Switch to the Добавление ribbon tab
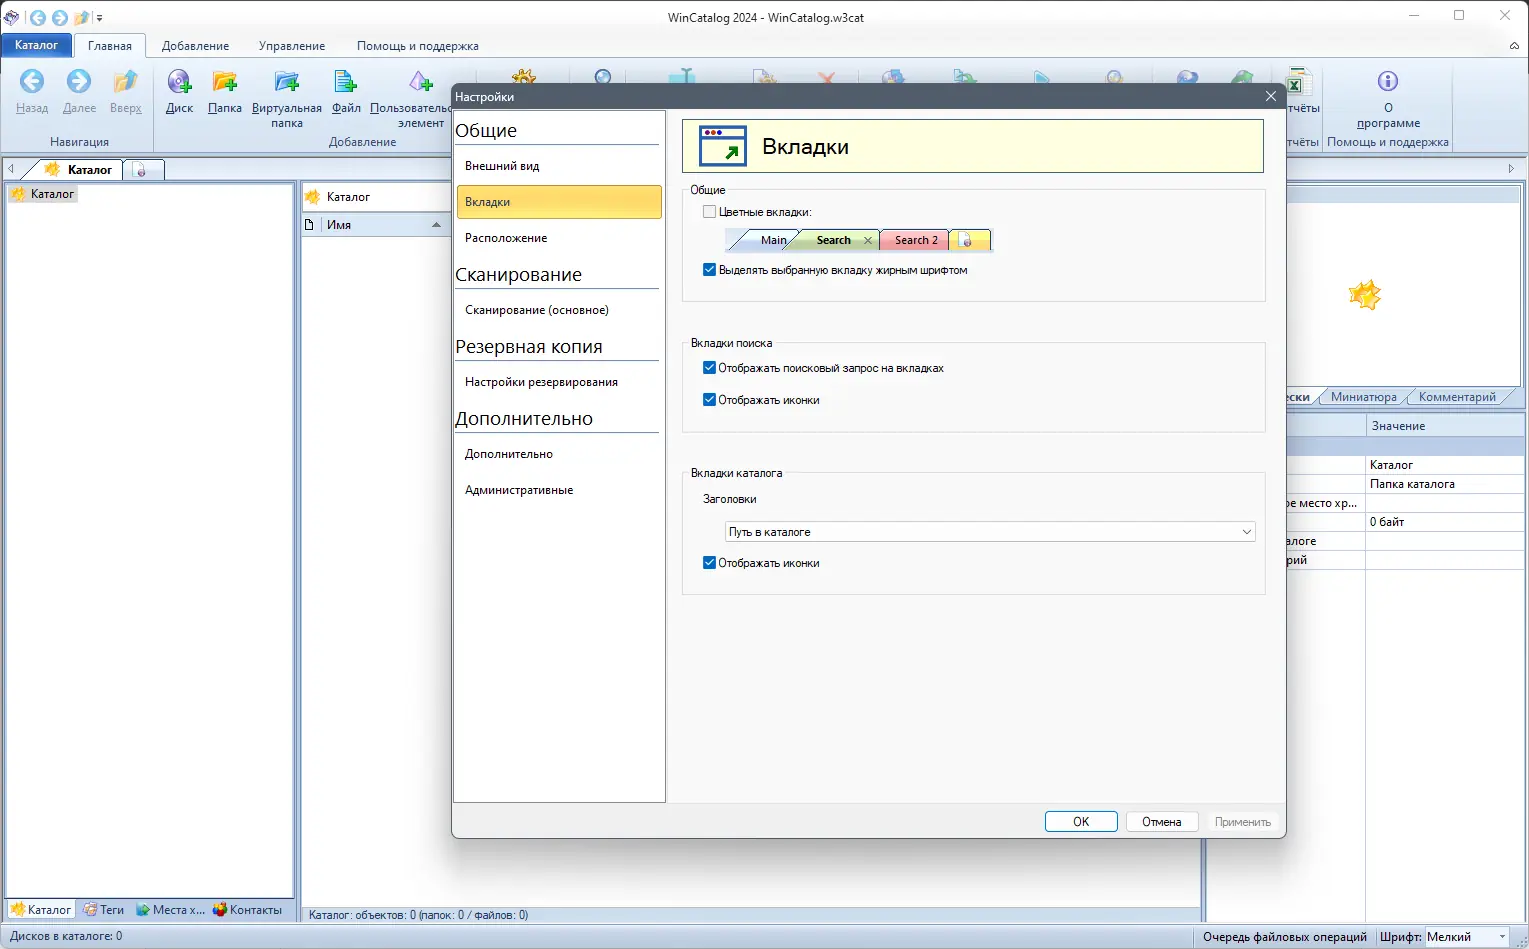The width and height of the screenshot is (1529, 949). coord(196,46)
